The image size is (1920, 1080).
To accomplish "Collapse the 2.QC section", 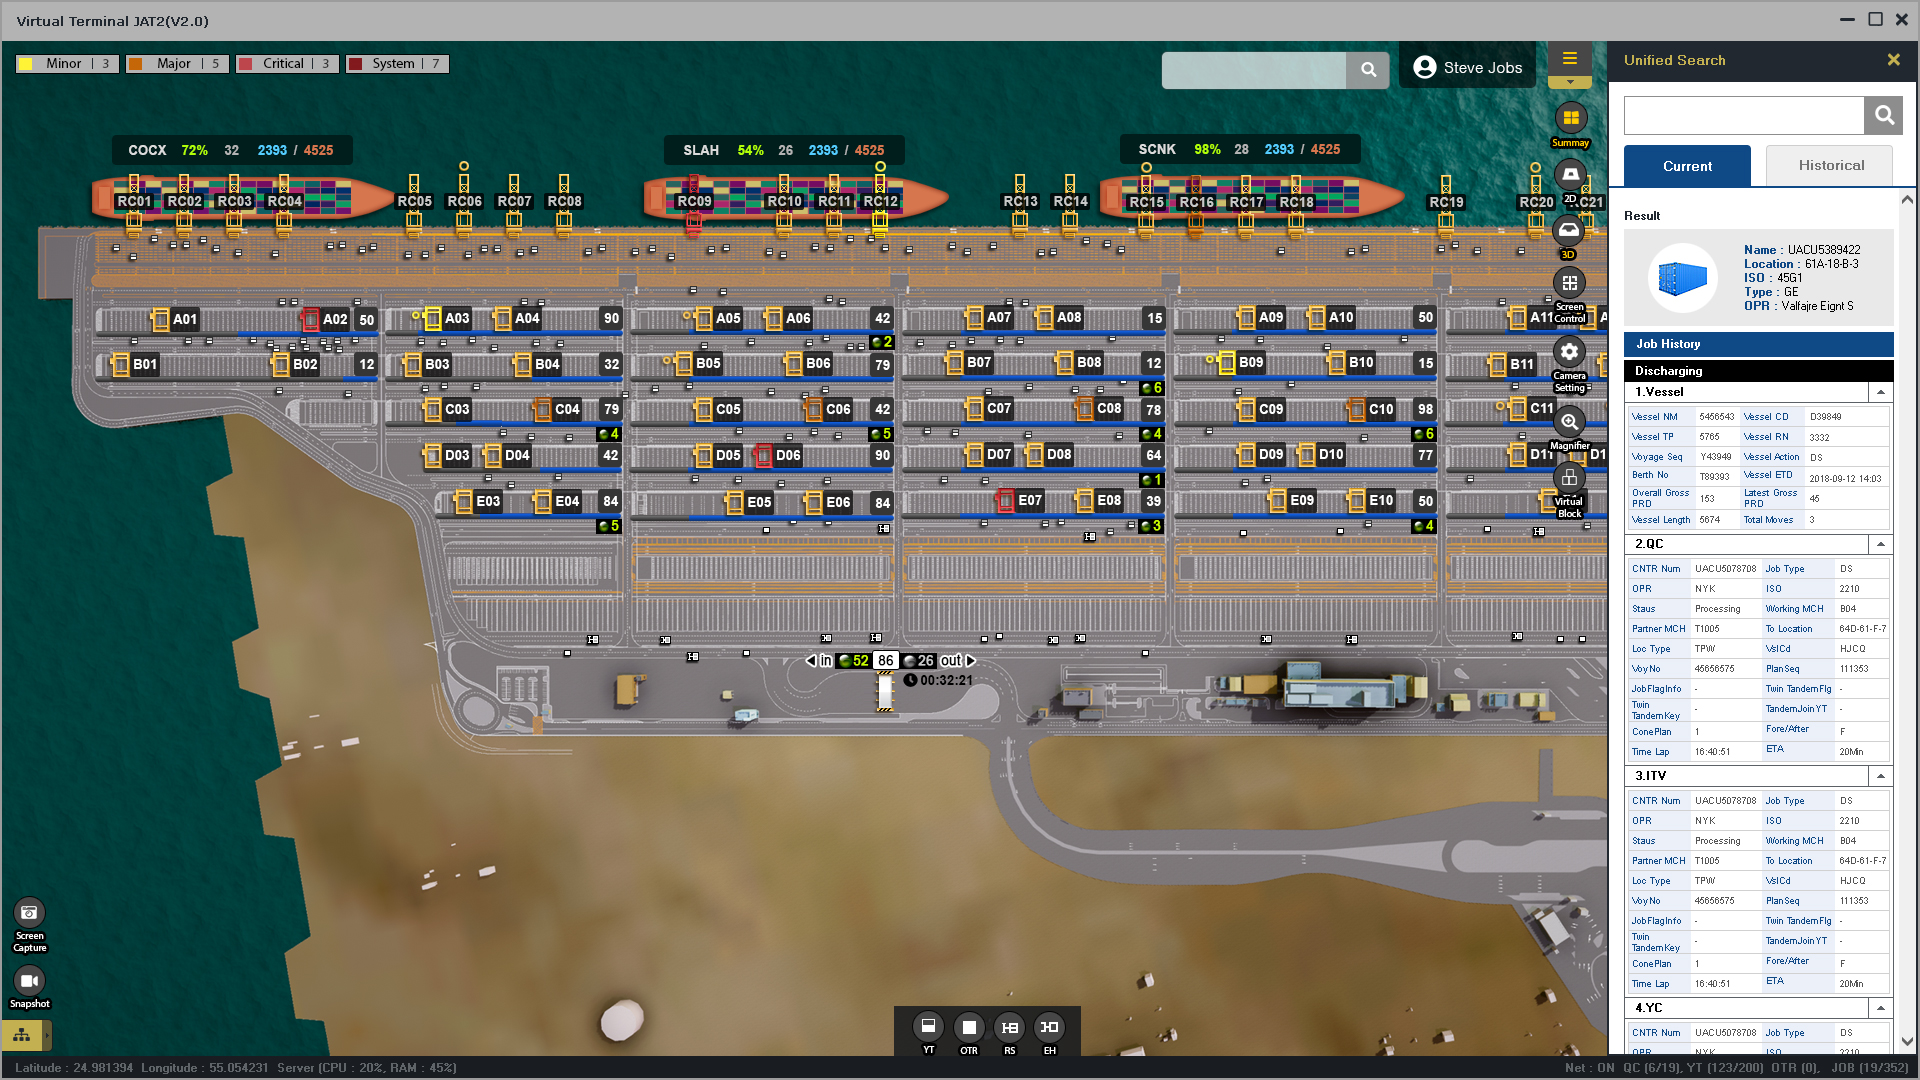I will 1880,544.
